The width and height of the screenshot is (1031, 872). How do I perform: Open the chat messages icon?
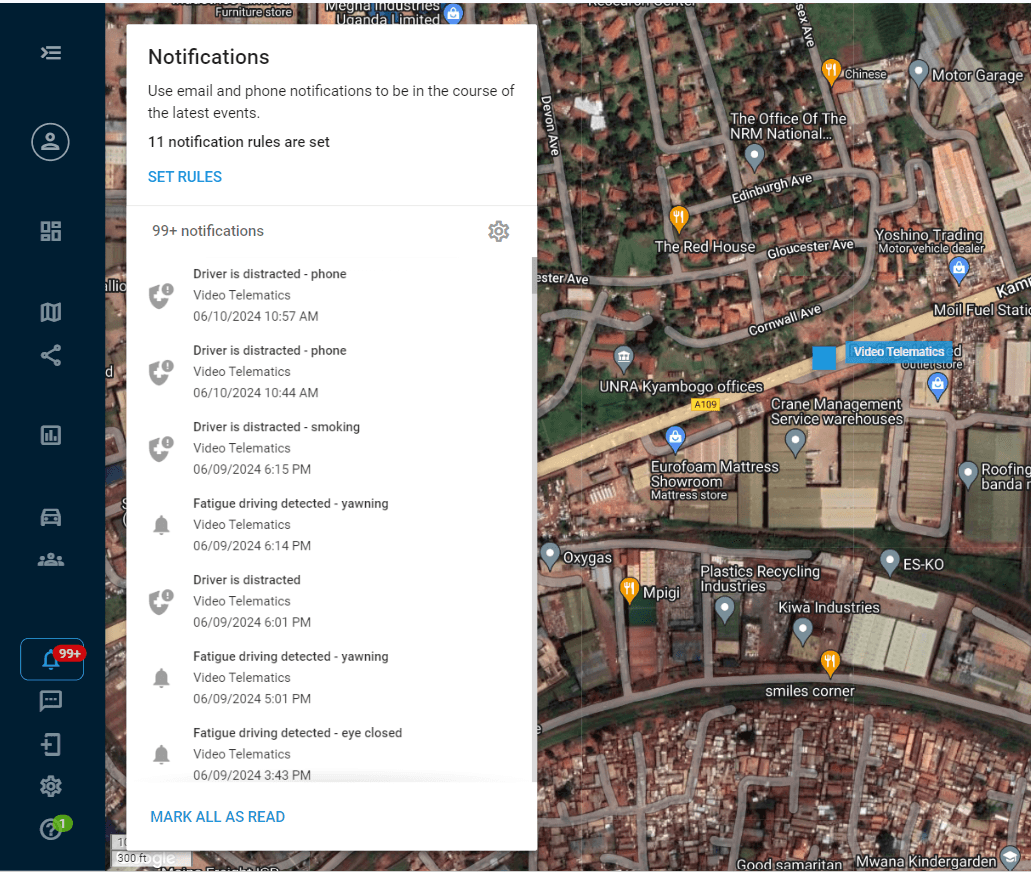click(51, 701)
